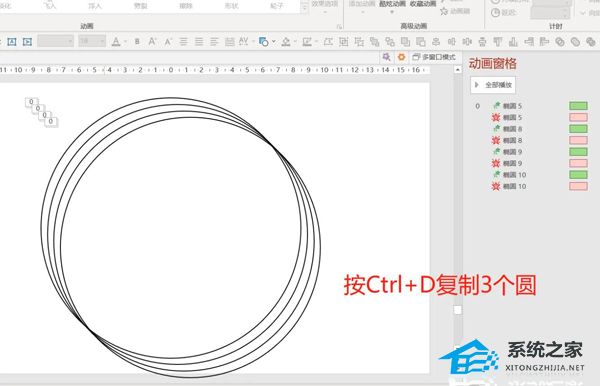Screen dimensions: 600x386
Task: Toggle left text alignment
Action: pos(214,41)
